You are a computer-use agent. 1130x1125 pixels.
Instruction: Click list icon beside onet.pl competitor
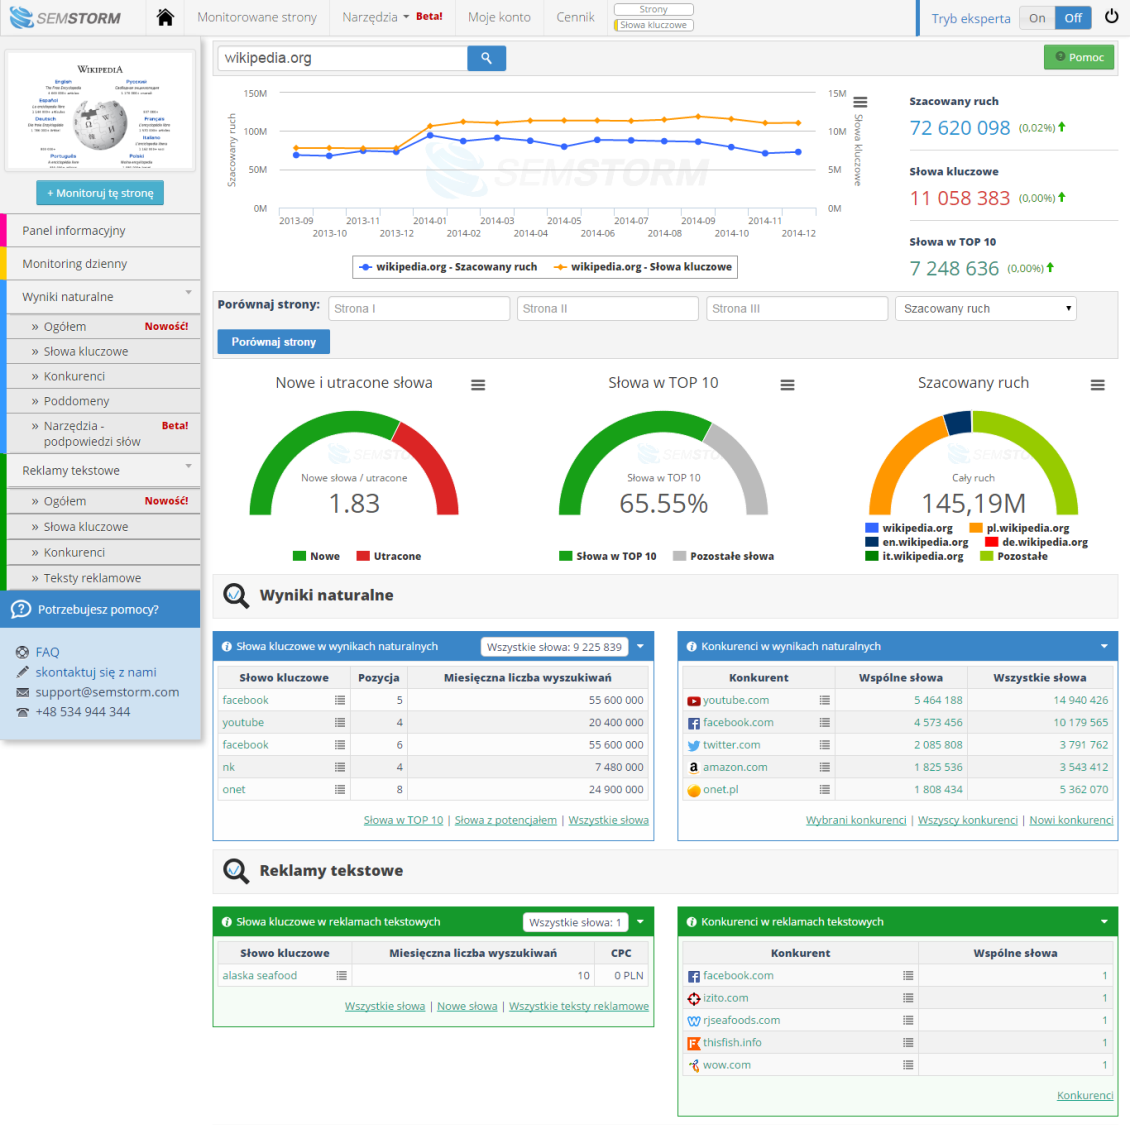tap(824, 789)
